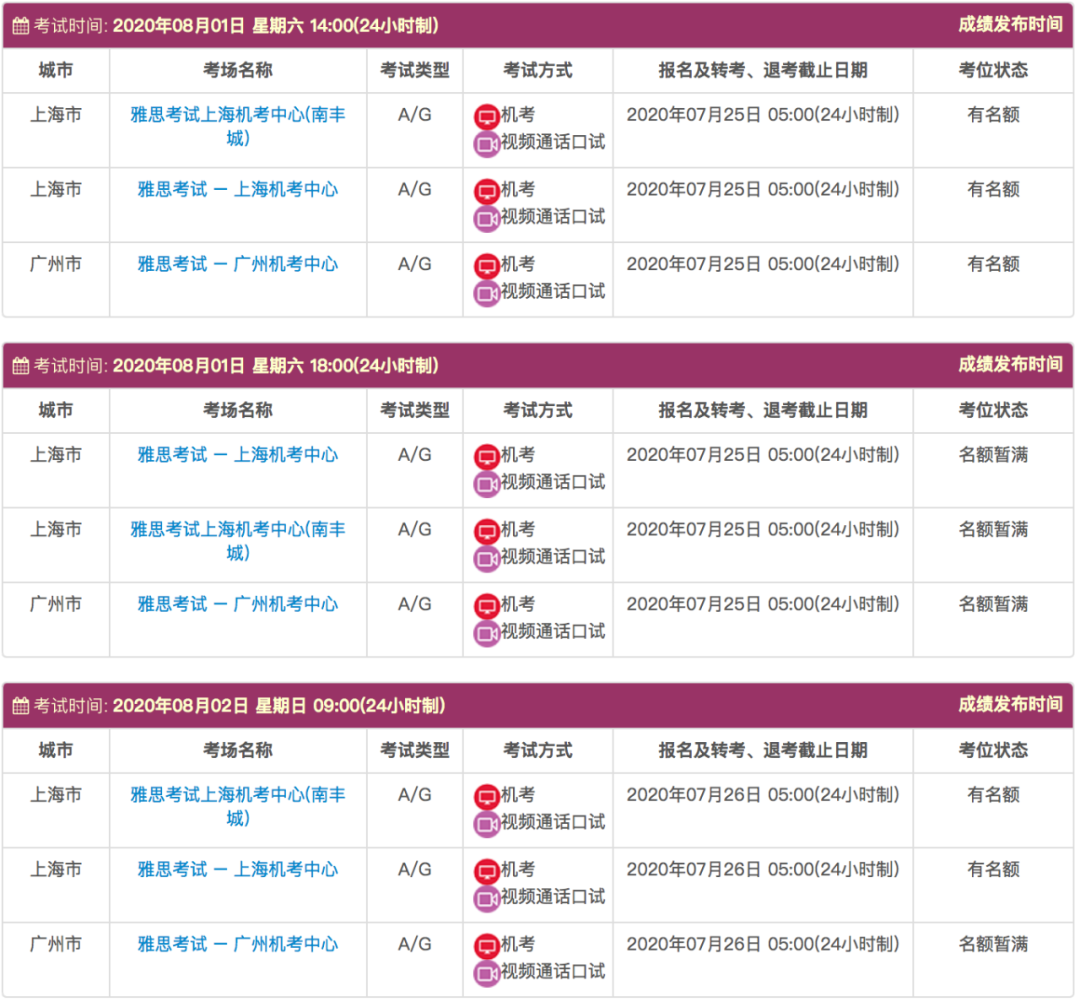The image size is (1080, 1002).
Task: Open 成绩发布时间 for 08月02日 09:00 exam
Action: click(1010, 704)
